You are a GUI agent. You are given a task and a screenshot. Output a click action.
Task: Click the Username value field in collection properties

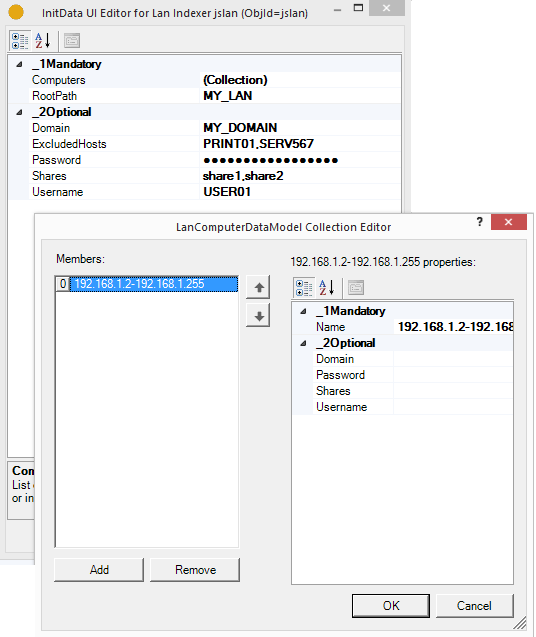[x=453, y=407]
